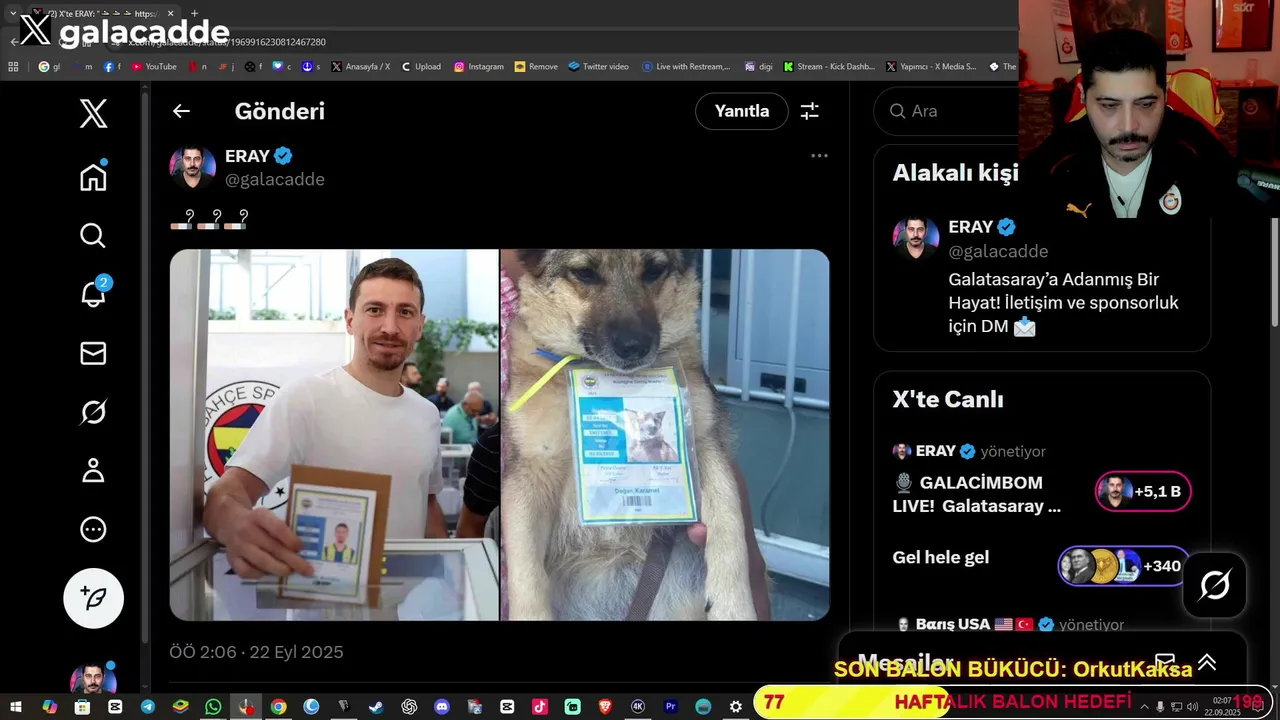Open Steam from the taskbar
This screenshot has width=1280, height=720.
[376, 707]
